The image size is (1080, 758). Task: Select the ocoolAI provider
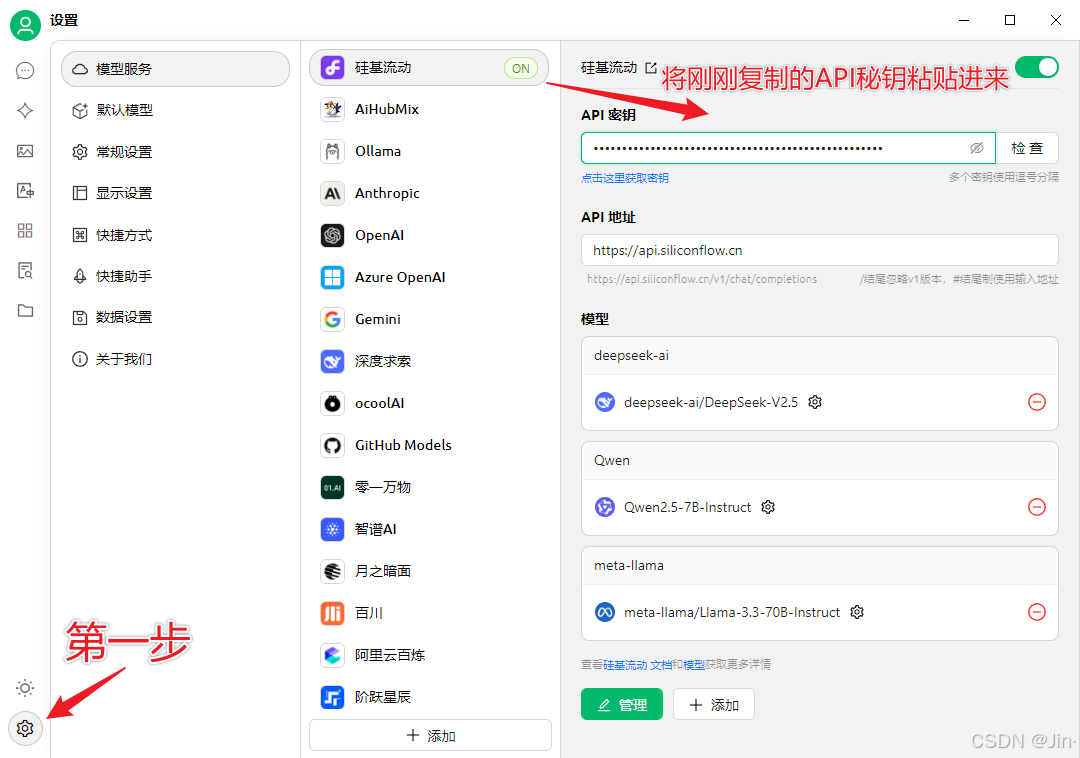pyautogui.click(x=429, y=403)
